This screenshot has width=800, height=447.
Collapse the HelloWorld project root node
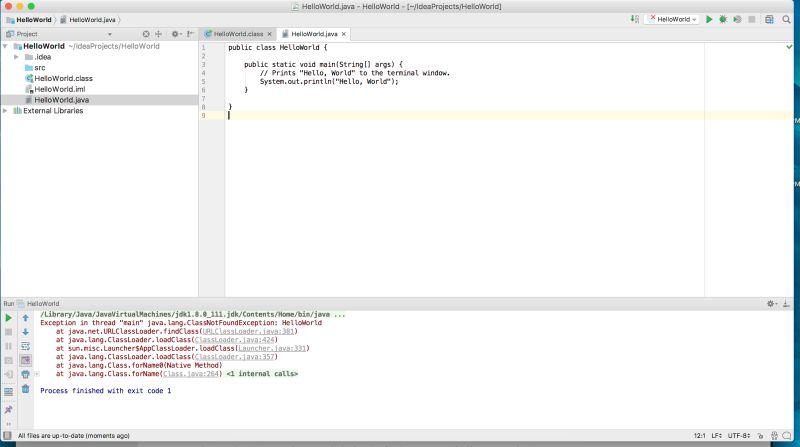[x=6, y=46]
